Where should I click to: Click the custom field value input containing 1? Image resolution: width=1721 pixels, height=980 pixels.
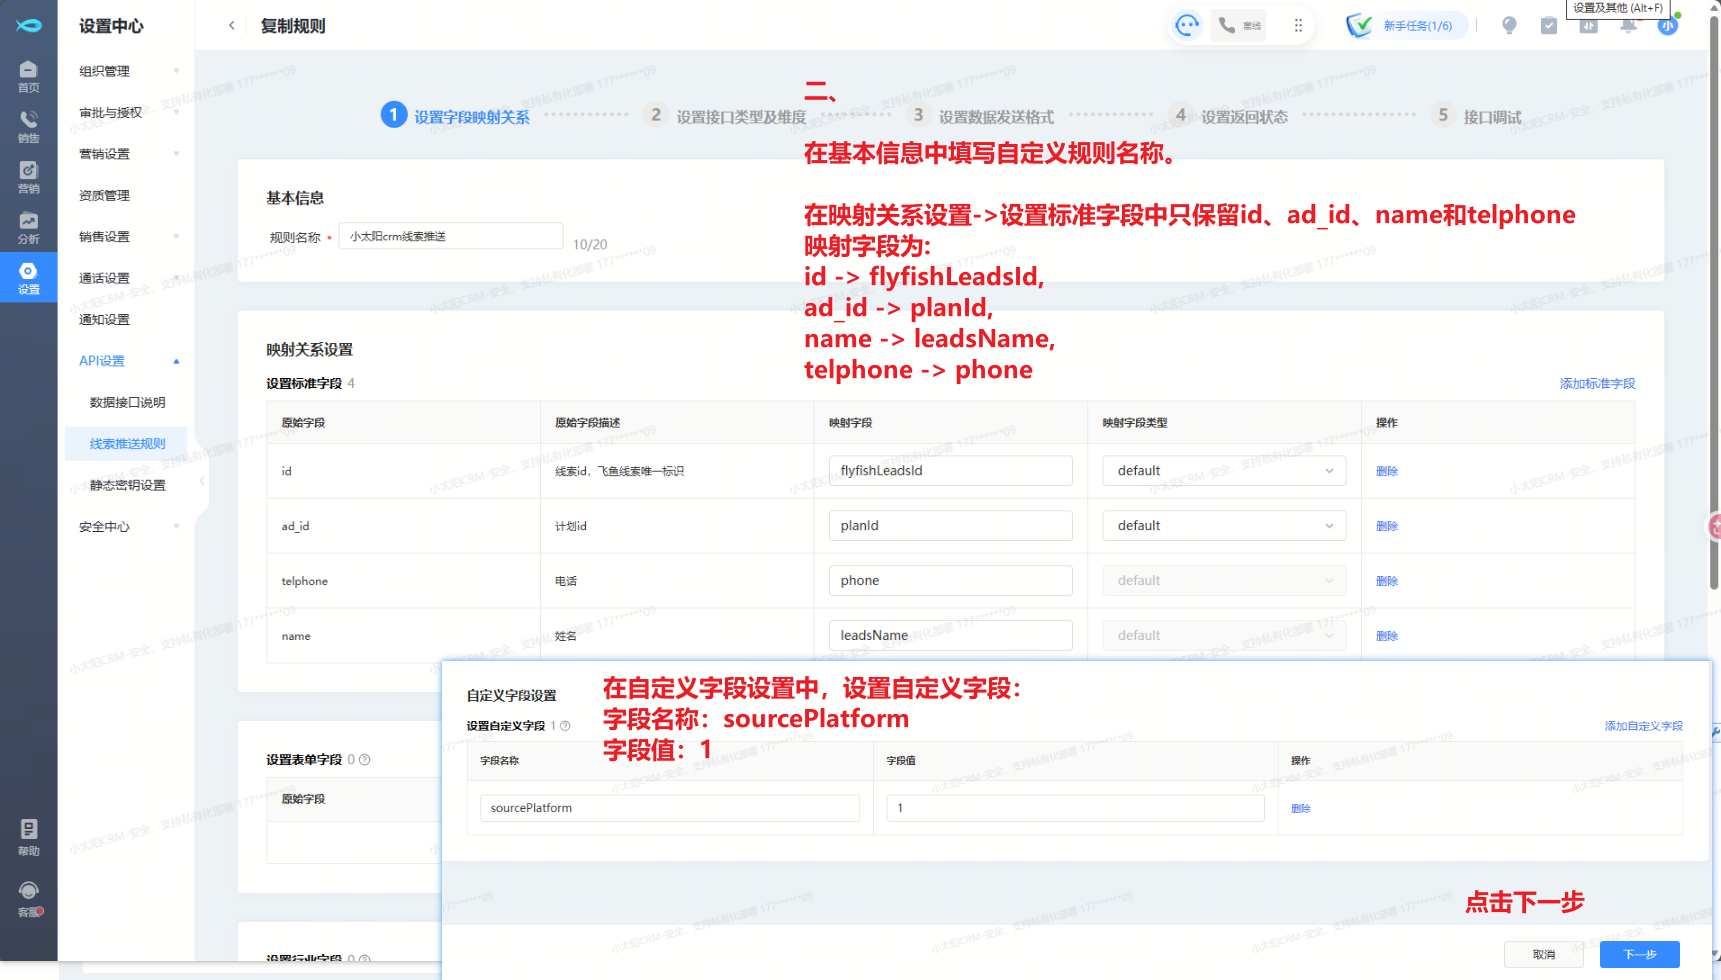[1075, 808]
